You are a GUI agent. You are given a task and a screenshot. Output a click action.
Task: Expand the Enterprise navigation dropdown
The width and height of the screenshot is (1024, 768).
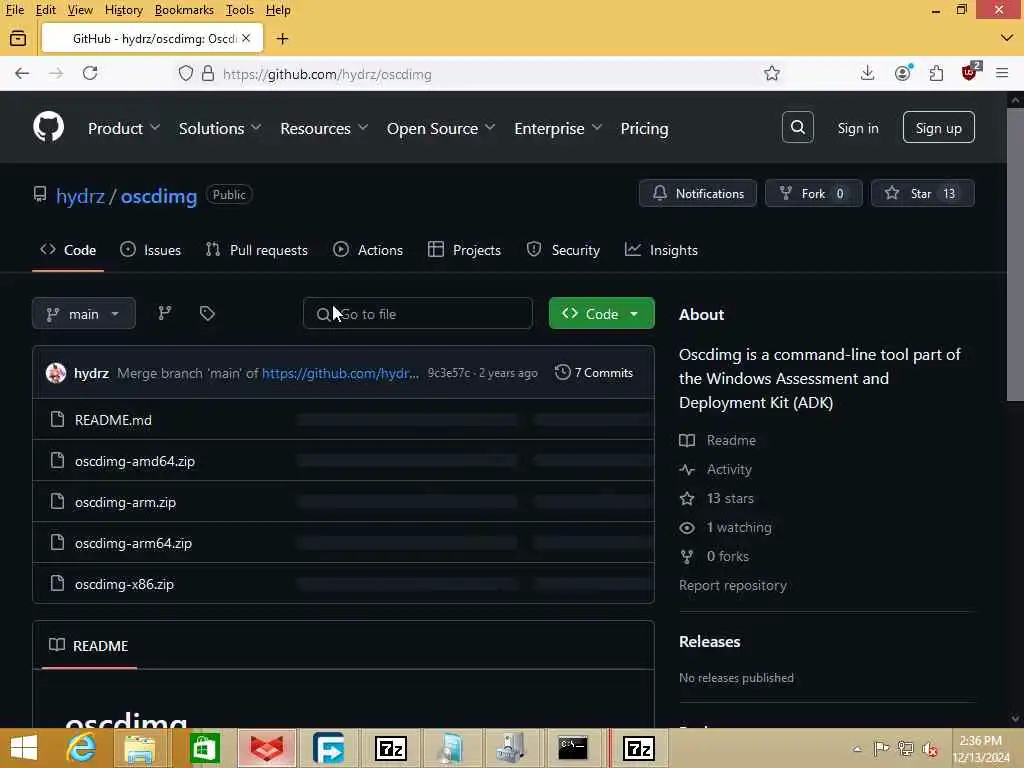click(558, 128)
